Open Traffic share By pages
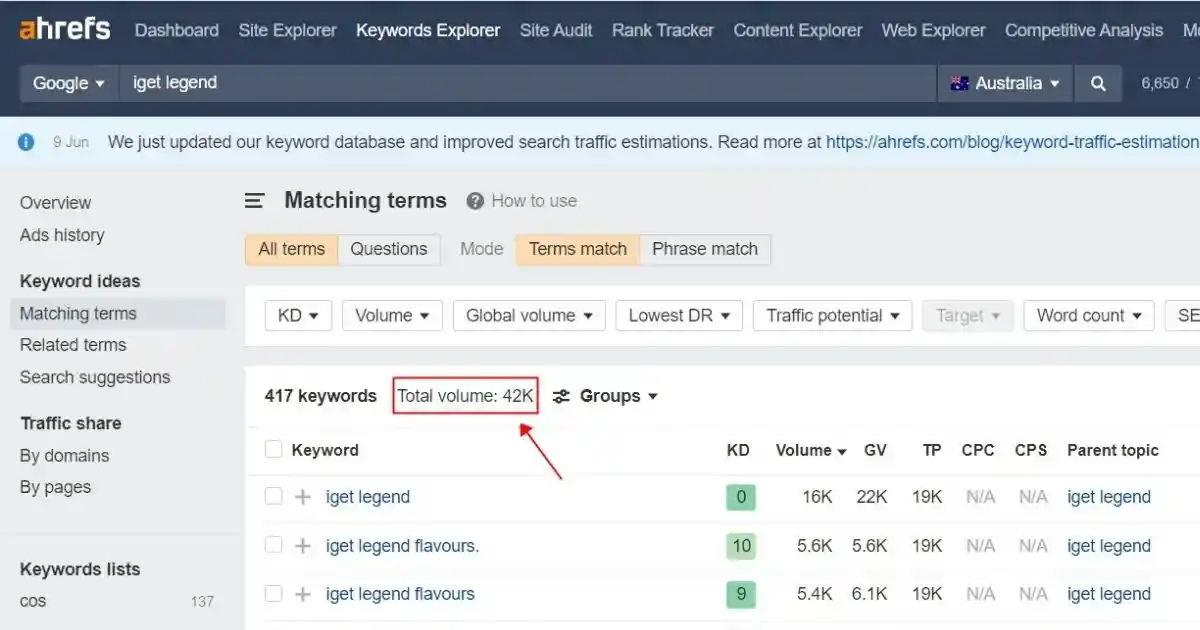This screenshot has height=630, width=1200. 55,487
